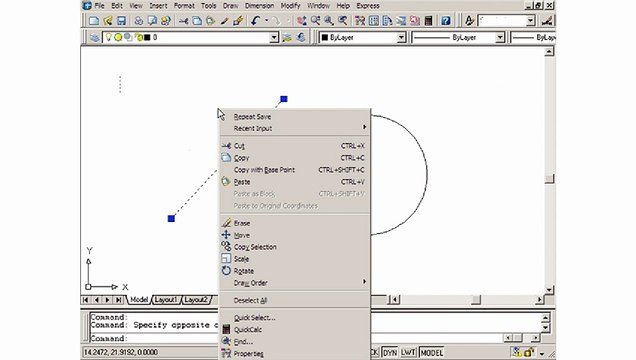Click the layer 0 black color swatch
Image resolution: width=636 pixels, height=360 pixels.
147,37
